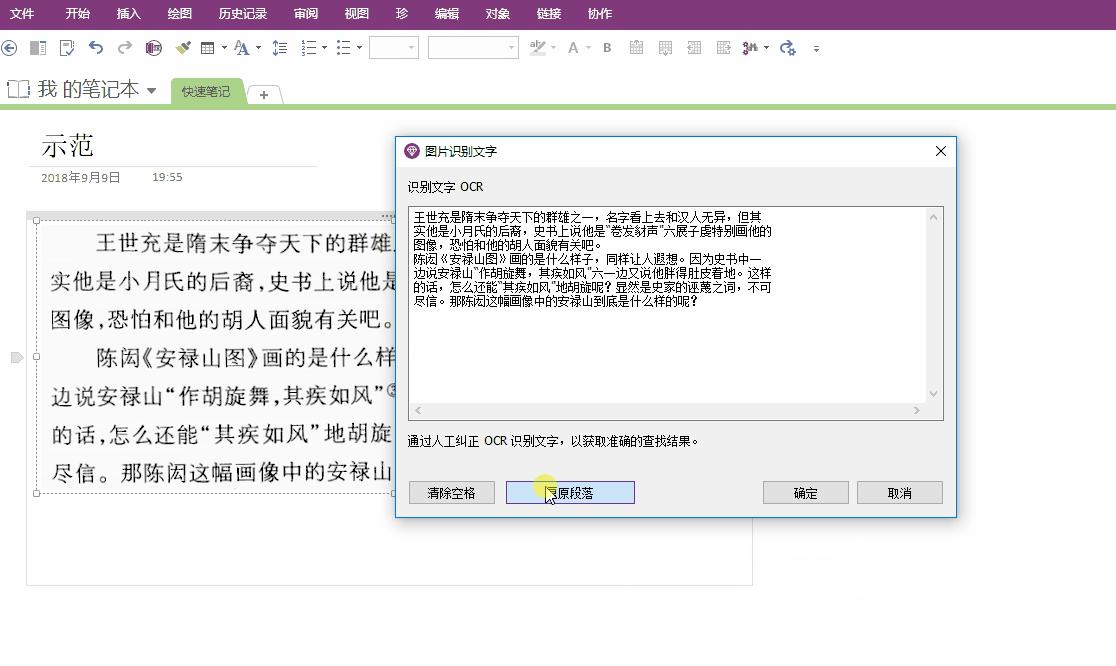Open the 对象 ribbon tab
The image size is (1116, 666).
pos(498,14)
